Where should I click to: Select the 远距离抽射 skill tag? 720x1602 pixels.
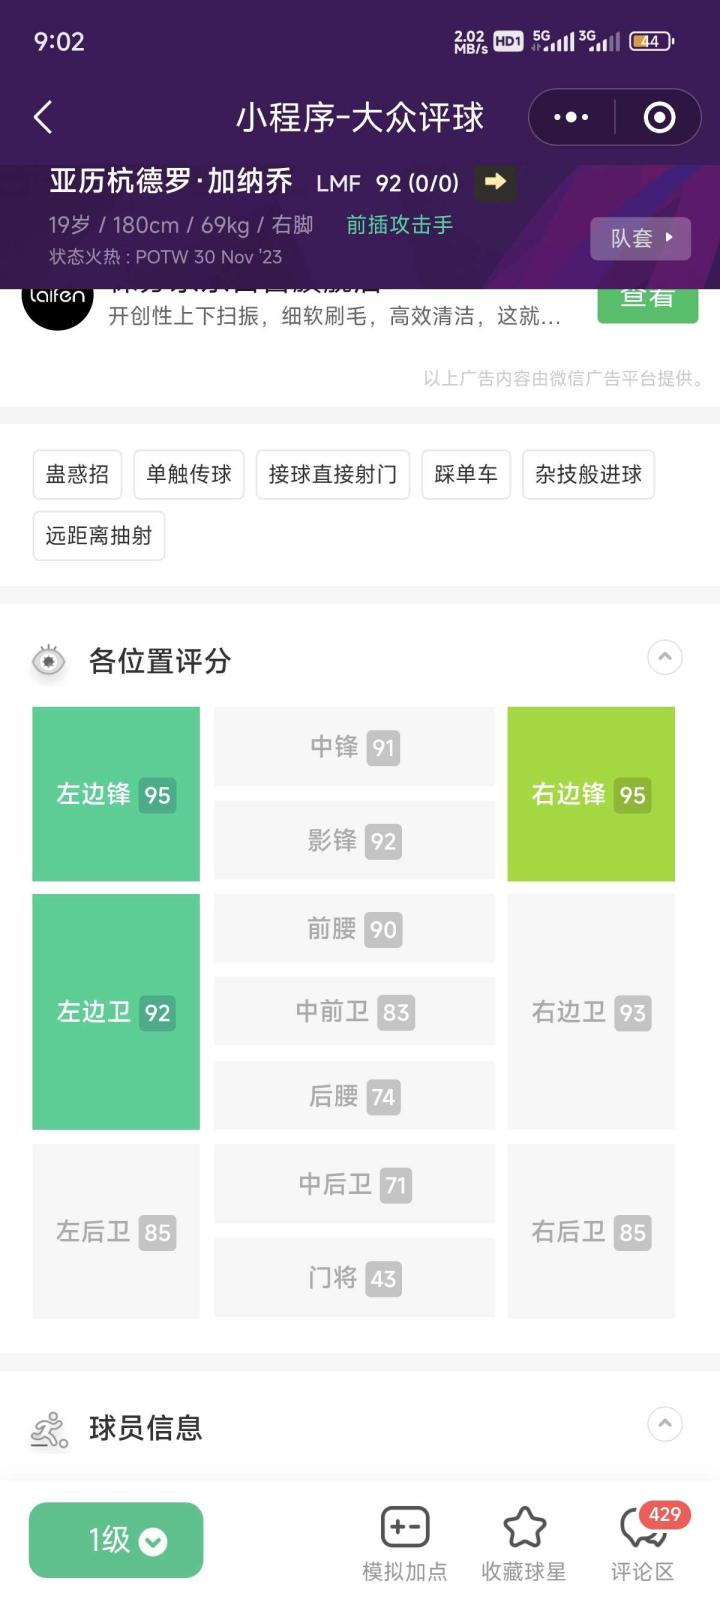click(x=99, y=536)
